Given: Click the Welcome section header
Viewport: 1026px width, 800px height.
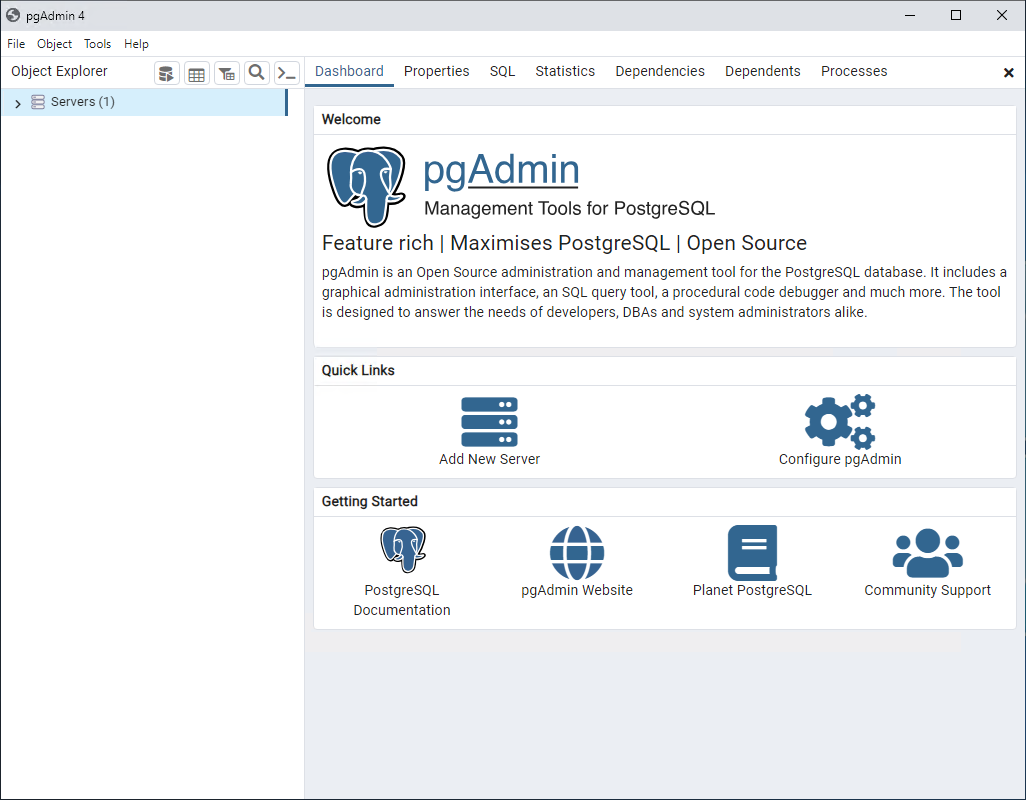Looking at the screenshot, I should 351,120.
